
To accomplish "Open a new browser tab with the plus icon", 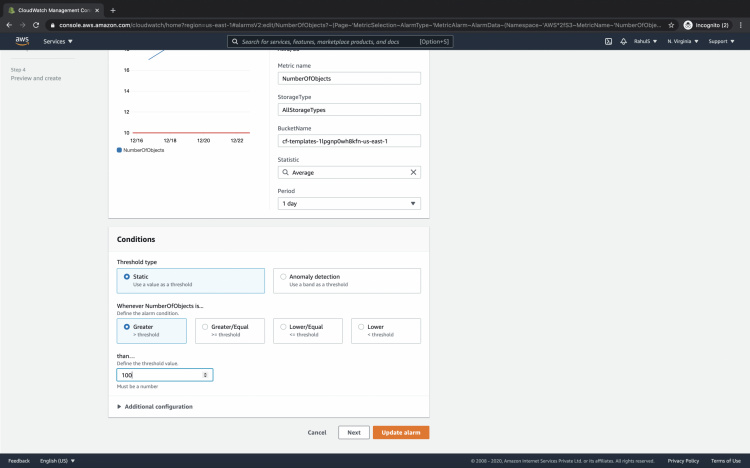I will 113,9.
